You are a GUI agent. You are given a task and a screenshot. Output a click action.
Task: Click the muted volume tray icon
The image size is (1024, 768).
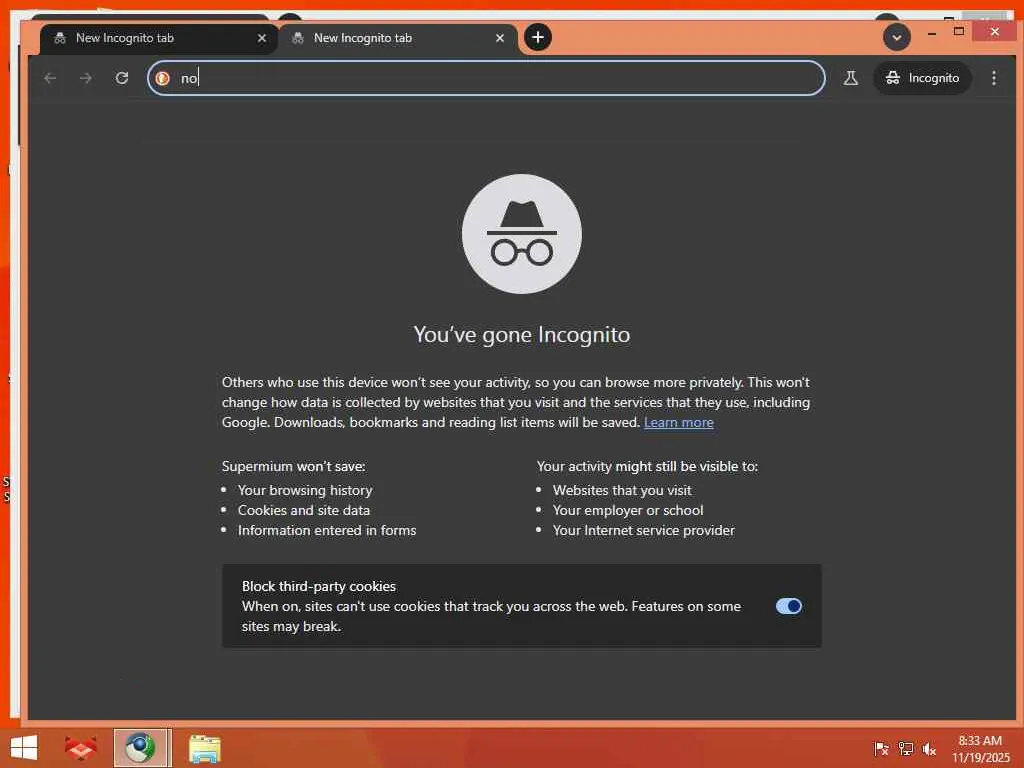point(929,749)
